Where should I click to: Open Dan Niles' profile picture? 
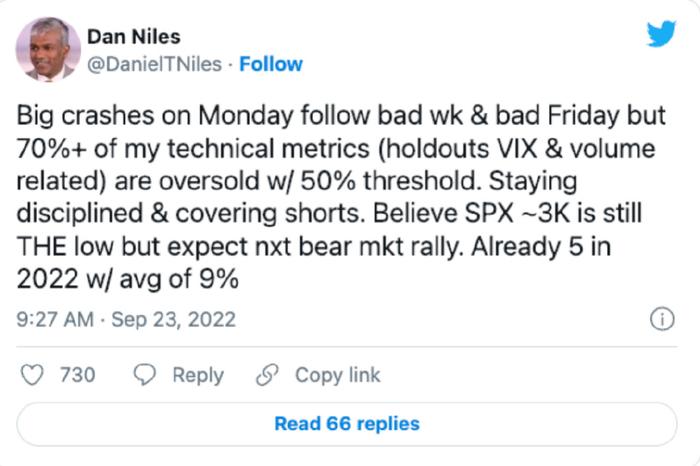point(48,50)
